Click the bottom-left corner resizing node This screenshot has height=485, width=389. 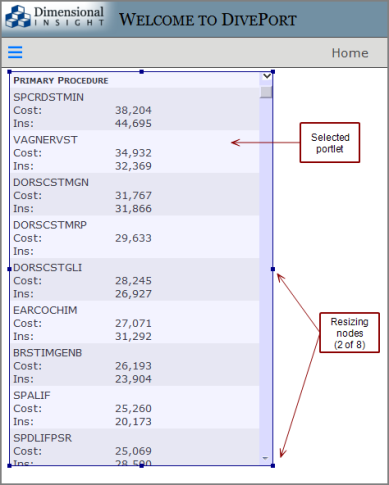click(x=10, y=465)
